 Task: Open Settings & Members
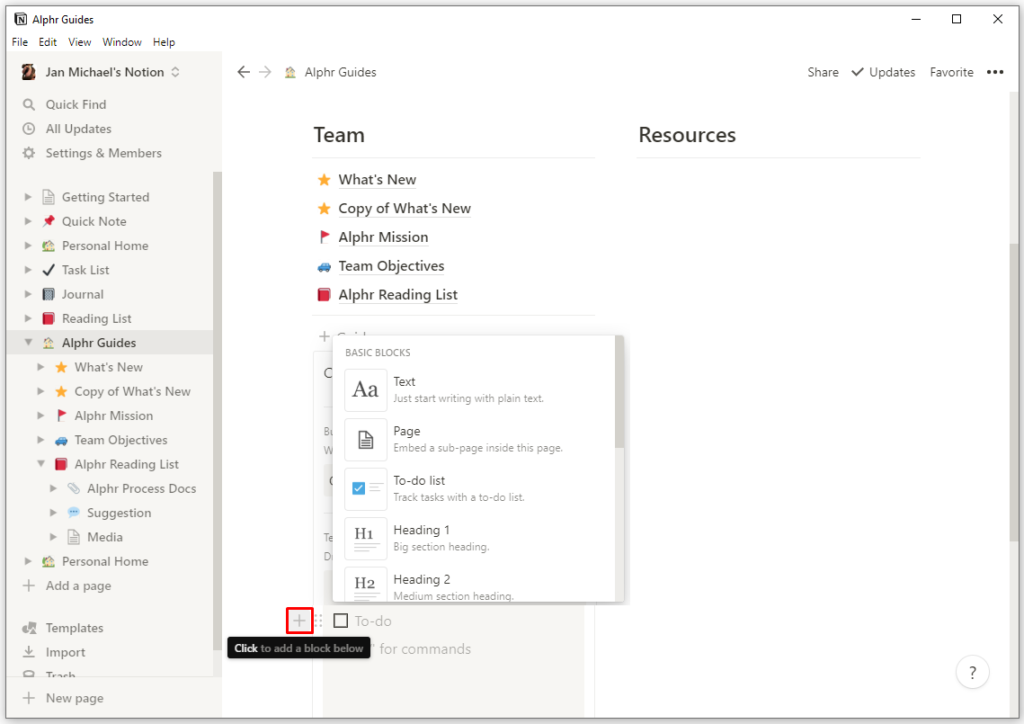tap(96, 153)
